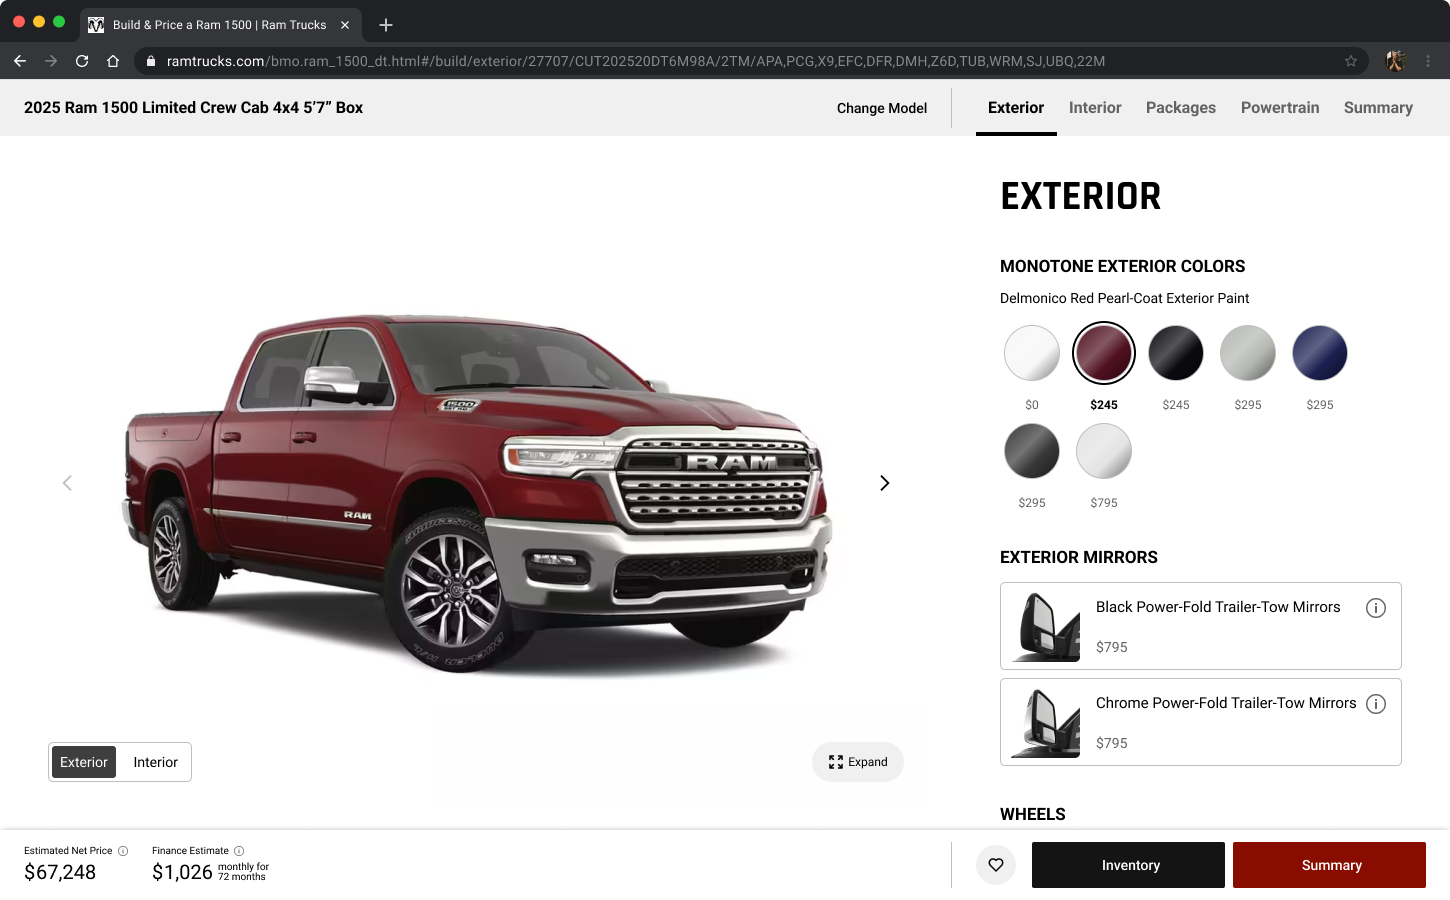Show the next truck image
This screenshot has height=900, width=1450.
click(x=884, y=483)
